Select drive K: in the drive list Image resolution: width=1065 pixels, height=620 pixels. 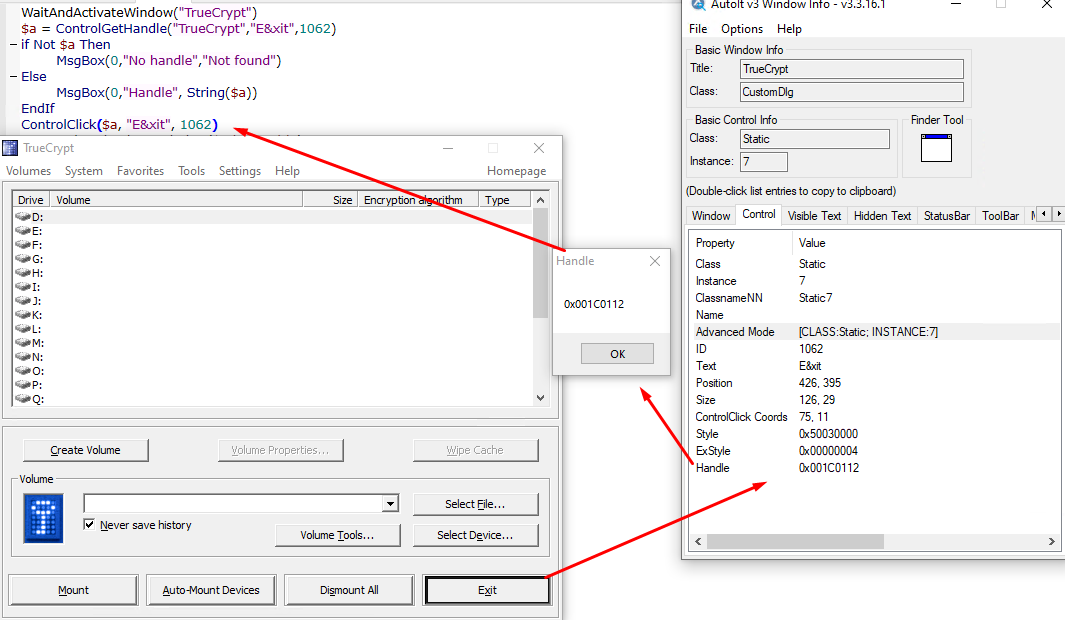[x=272, y=315]
